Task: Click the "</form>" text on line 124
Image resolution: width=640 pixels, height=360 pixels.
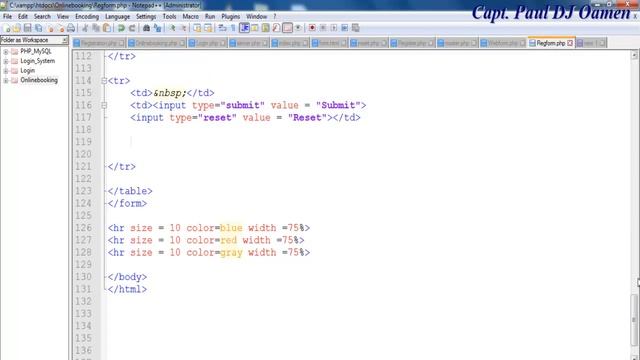Action: click(127, 203)
